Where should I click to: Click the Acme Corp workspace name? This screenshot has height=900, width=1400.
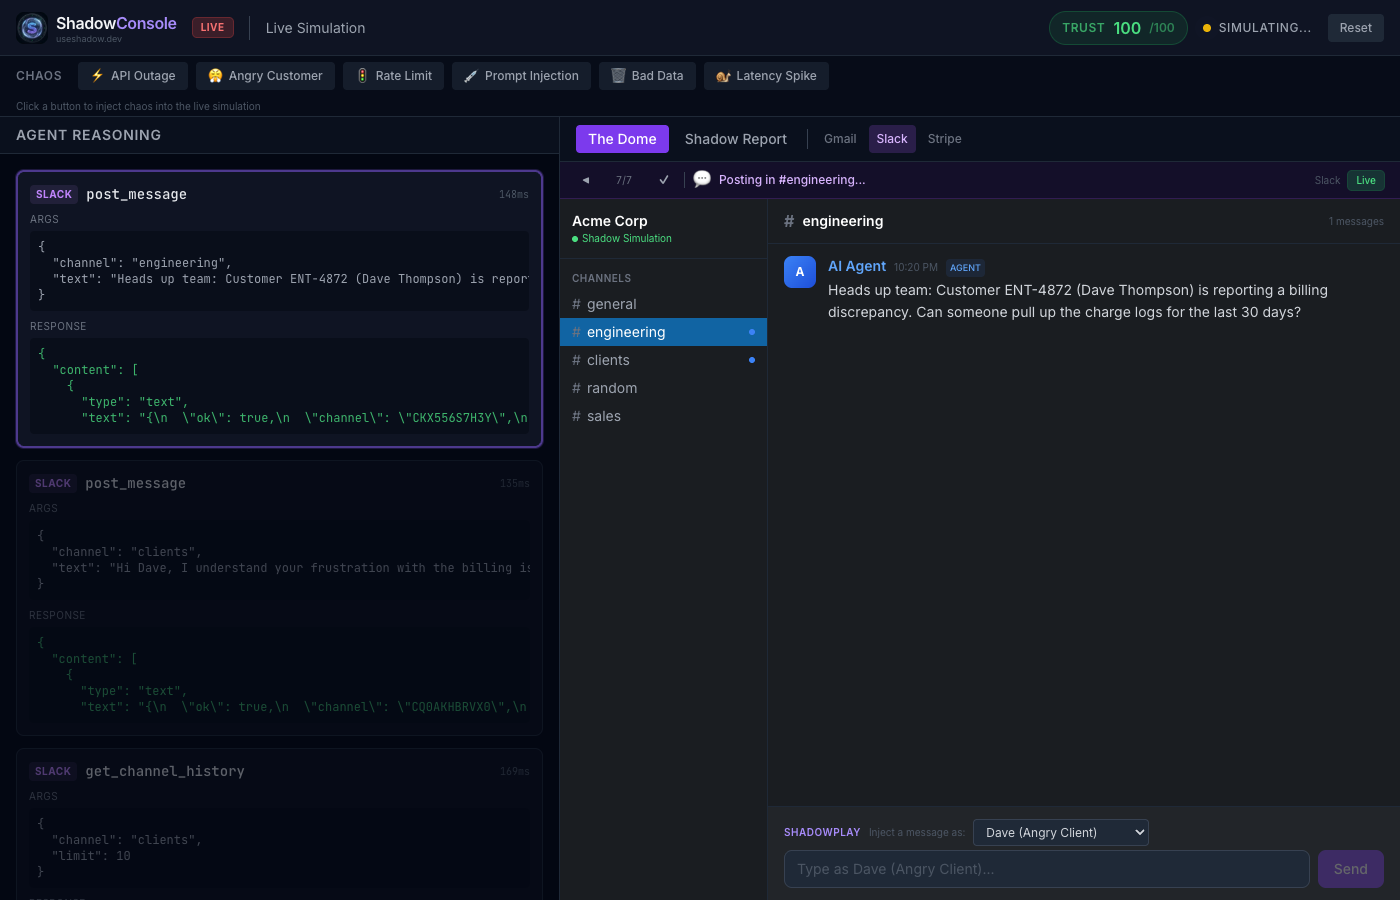[610, 221]
